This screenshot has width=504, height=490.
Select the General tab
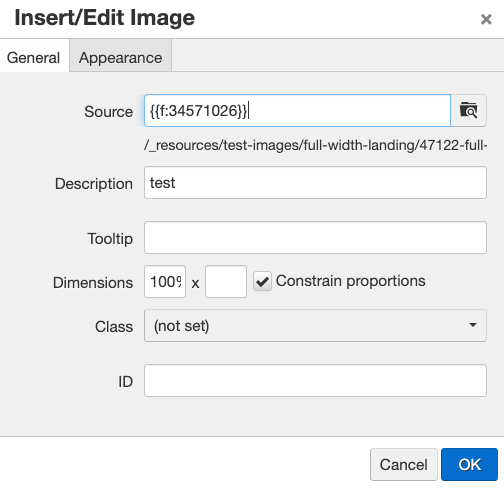[x=33, y=58]
